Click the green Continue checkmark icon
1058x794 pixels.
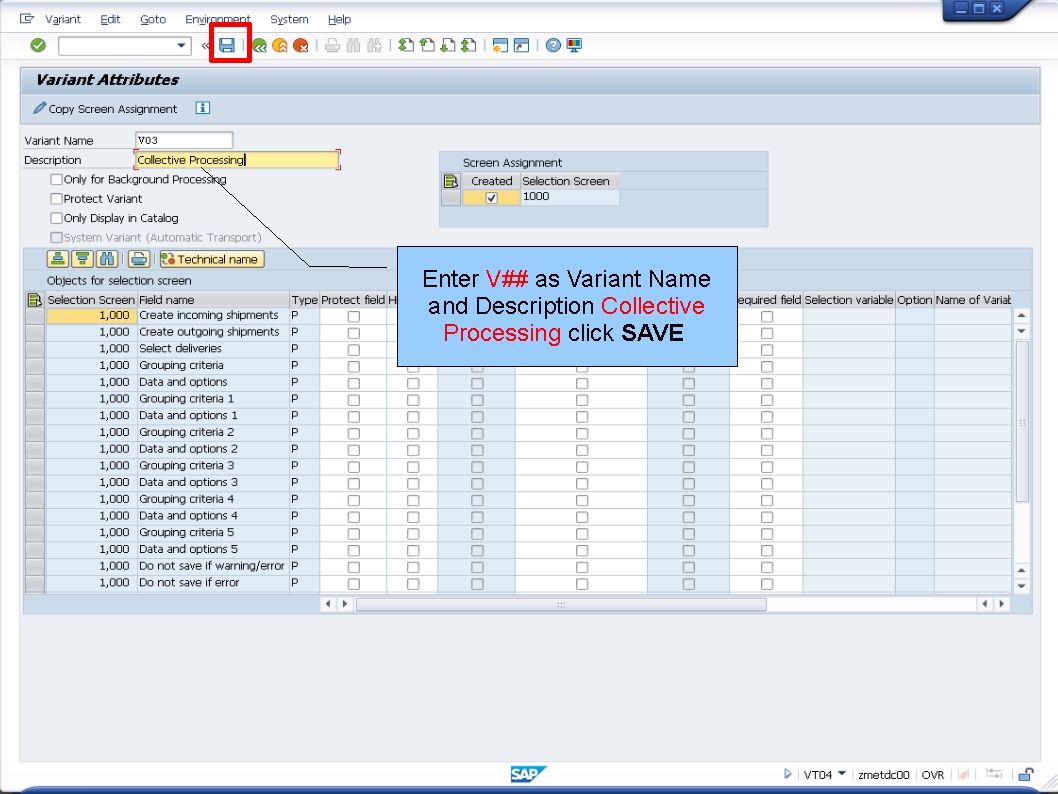tap(36, 44)
